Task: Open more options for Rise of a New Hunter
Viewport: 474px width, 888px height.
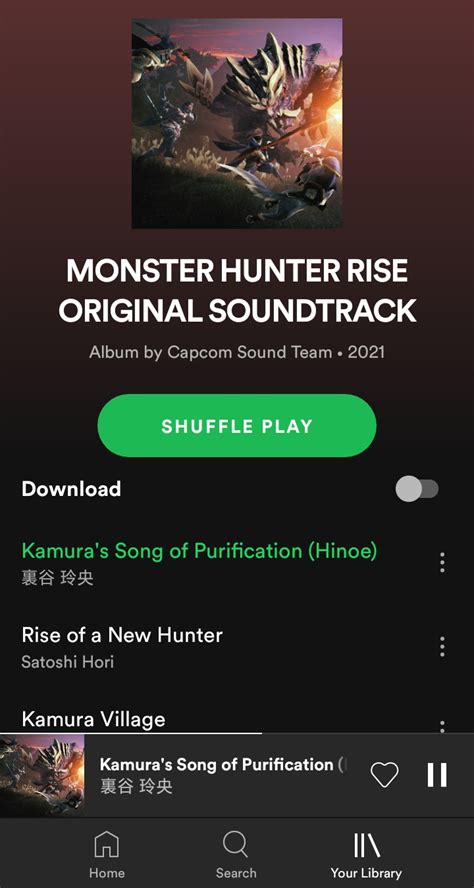Action: point(442,647)
